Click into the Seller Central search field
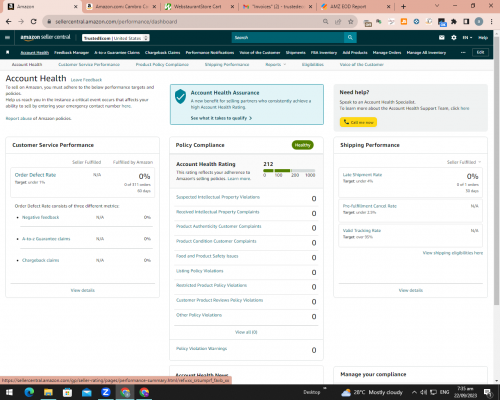Viewport: 500px width, 400px height. pos(288,38)
